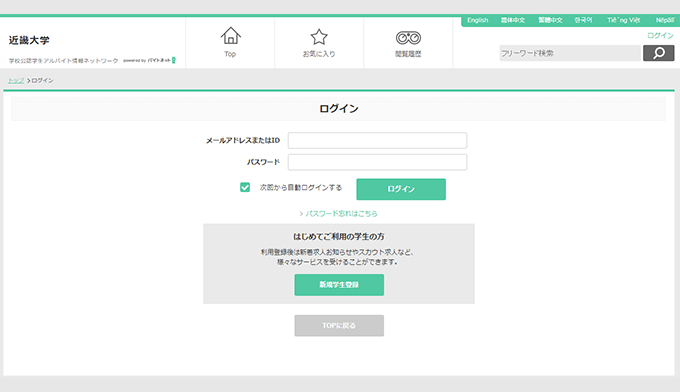Viewport: 680px width, 392px height.
Task: Click the 新規学生登録 registration button
Action: tap(339, 285)
